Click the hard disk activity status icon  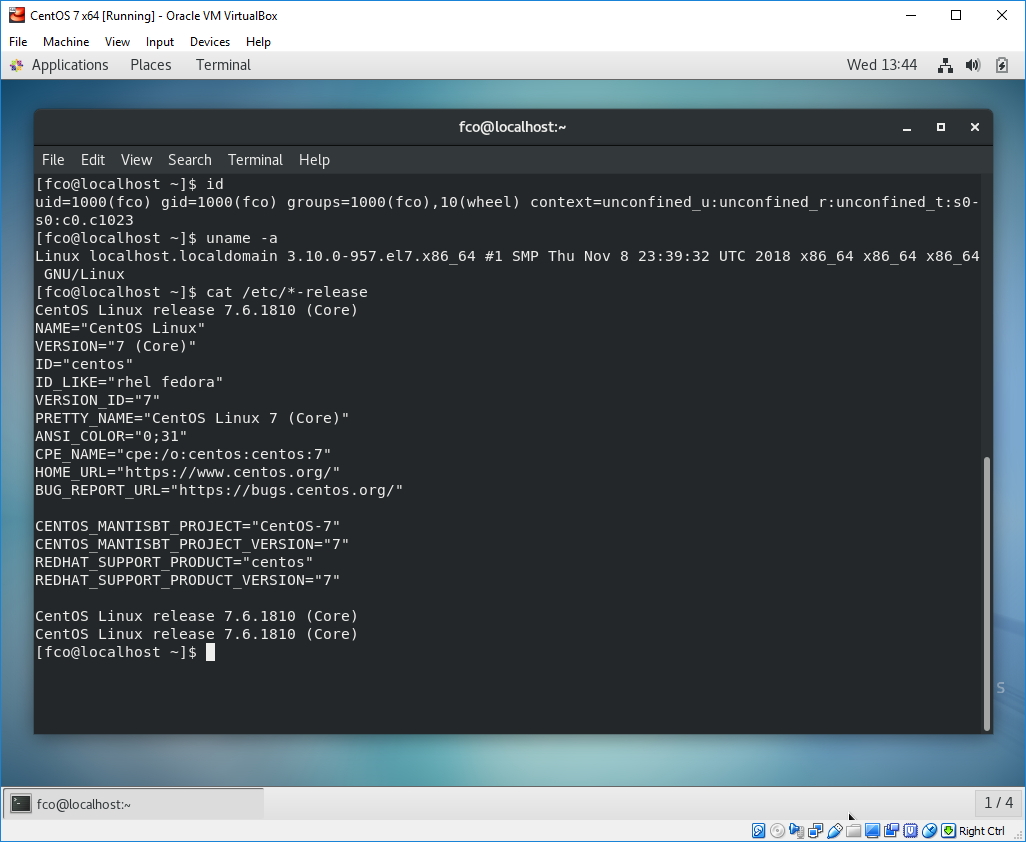point(759,831)
